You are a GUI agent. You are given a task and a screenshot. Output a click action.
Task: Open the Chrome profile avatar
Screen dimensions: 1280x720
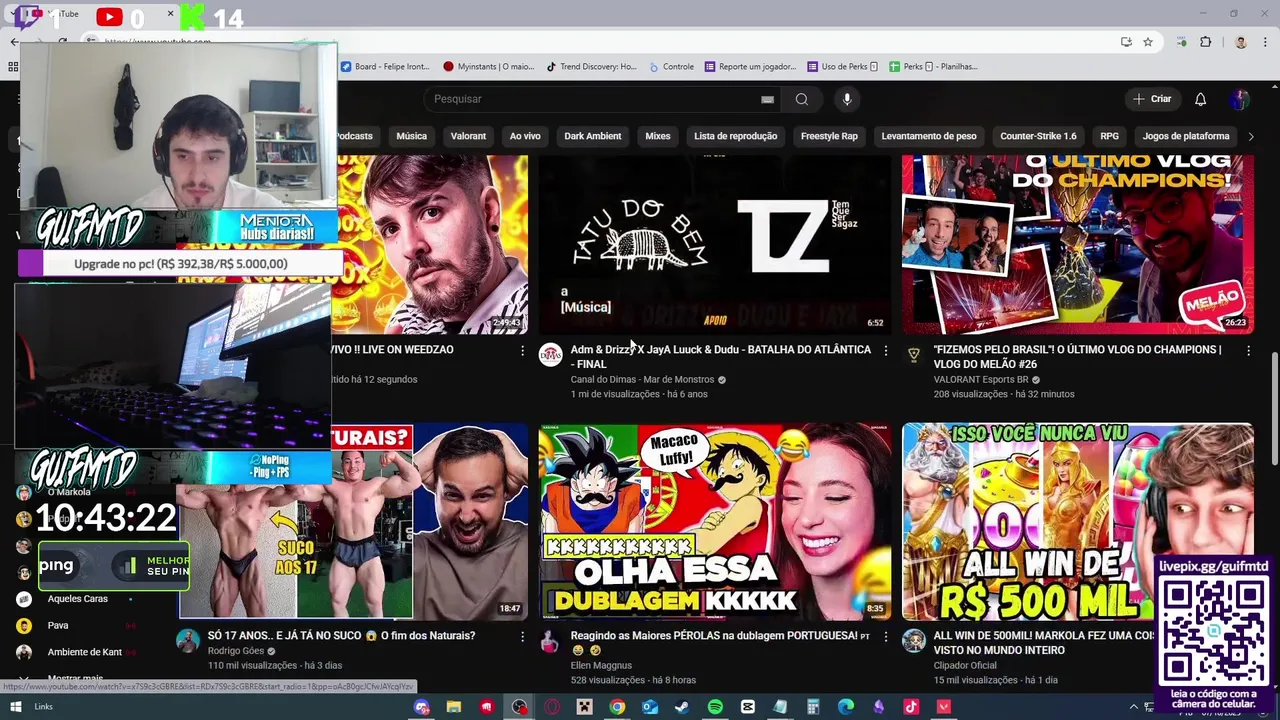point(1240,42)
